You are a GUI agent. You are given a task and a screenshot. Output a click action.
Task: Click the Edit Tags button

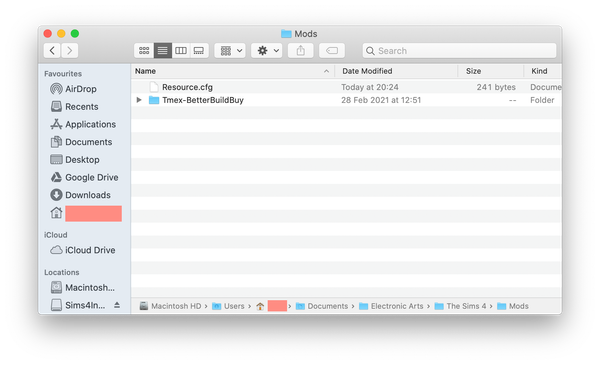tap(332, 51)
